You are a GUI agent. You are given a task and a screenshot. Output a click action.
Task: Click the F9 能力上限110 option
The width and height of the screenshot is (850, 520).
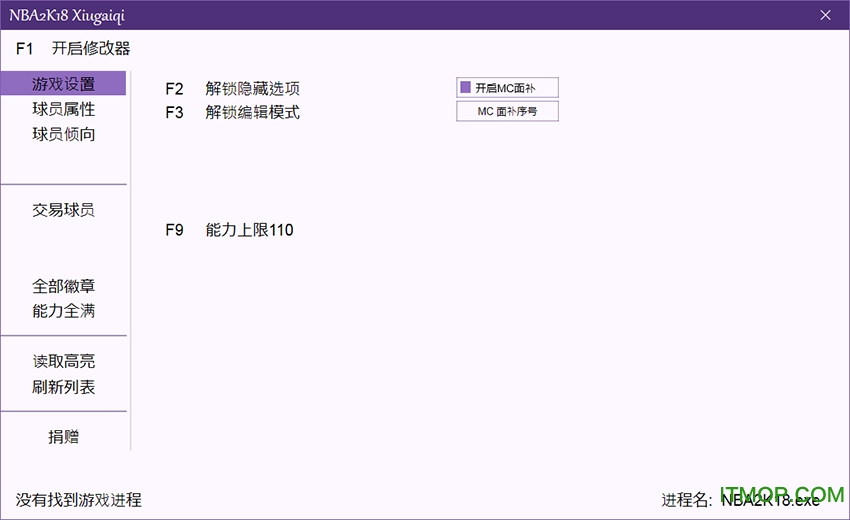[x=229, y=230]
